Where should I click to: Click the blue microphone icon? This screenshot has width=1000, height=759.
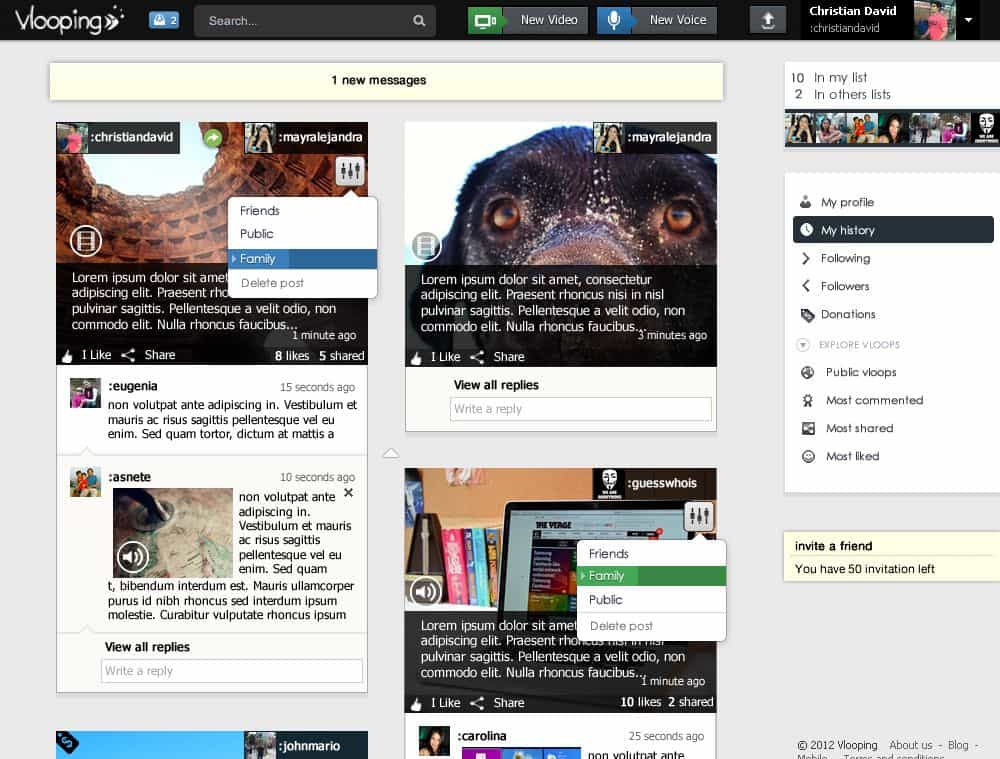click(x=614, y=20)
